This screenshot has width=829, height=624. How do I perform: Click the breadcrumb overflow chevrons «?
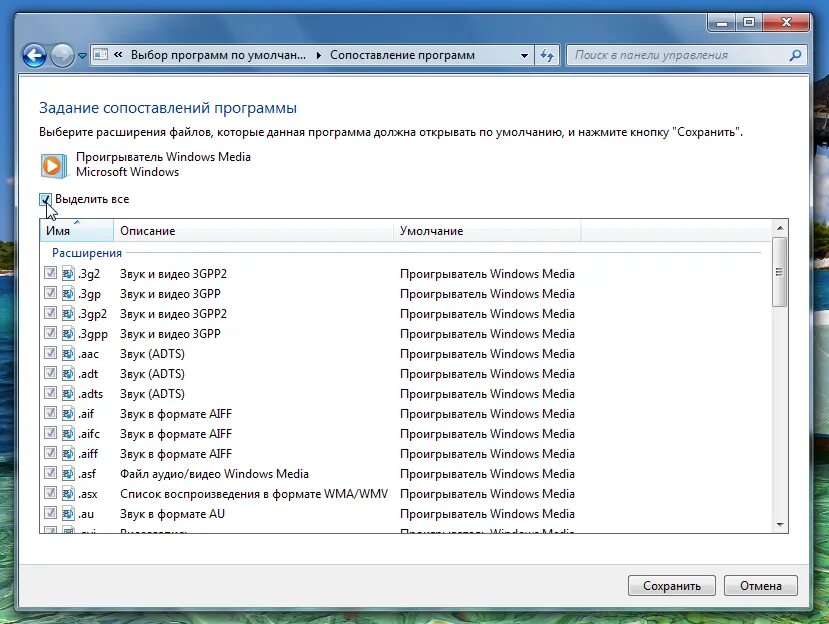tap(118, 54)
